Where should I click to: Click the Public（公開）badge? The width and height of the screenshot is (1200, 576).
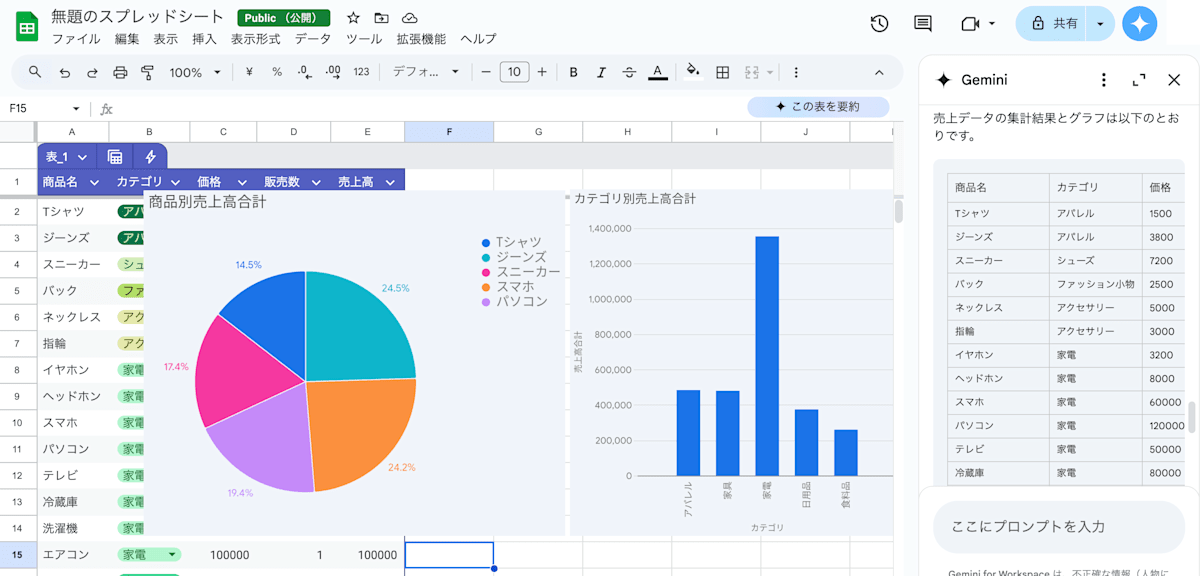tap(284, 18)
